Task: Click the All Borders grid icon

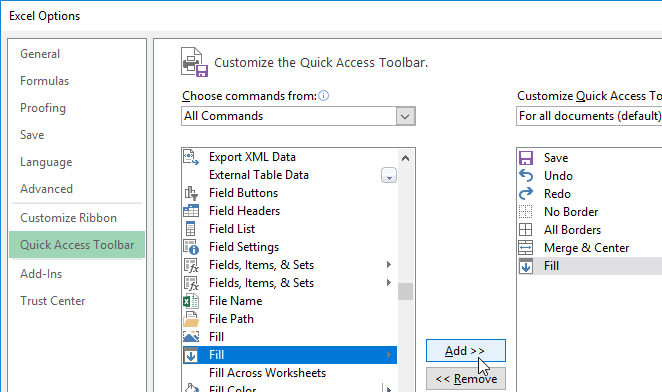Action: [526, 230]
